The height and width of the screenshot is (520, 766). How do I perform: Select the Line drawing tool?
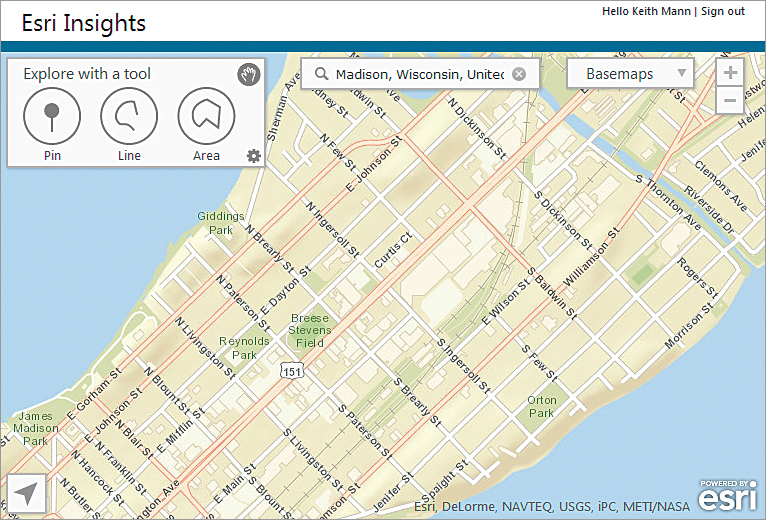pyautogui.click(x=129, y=116)
